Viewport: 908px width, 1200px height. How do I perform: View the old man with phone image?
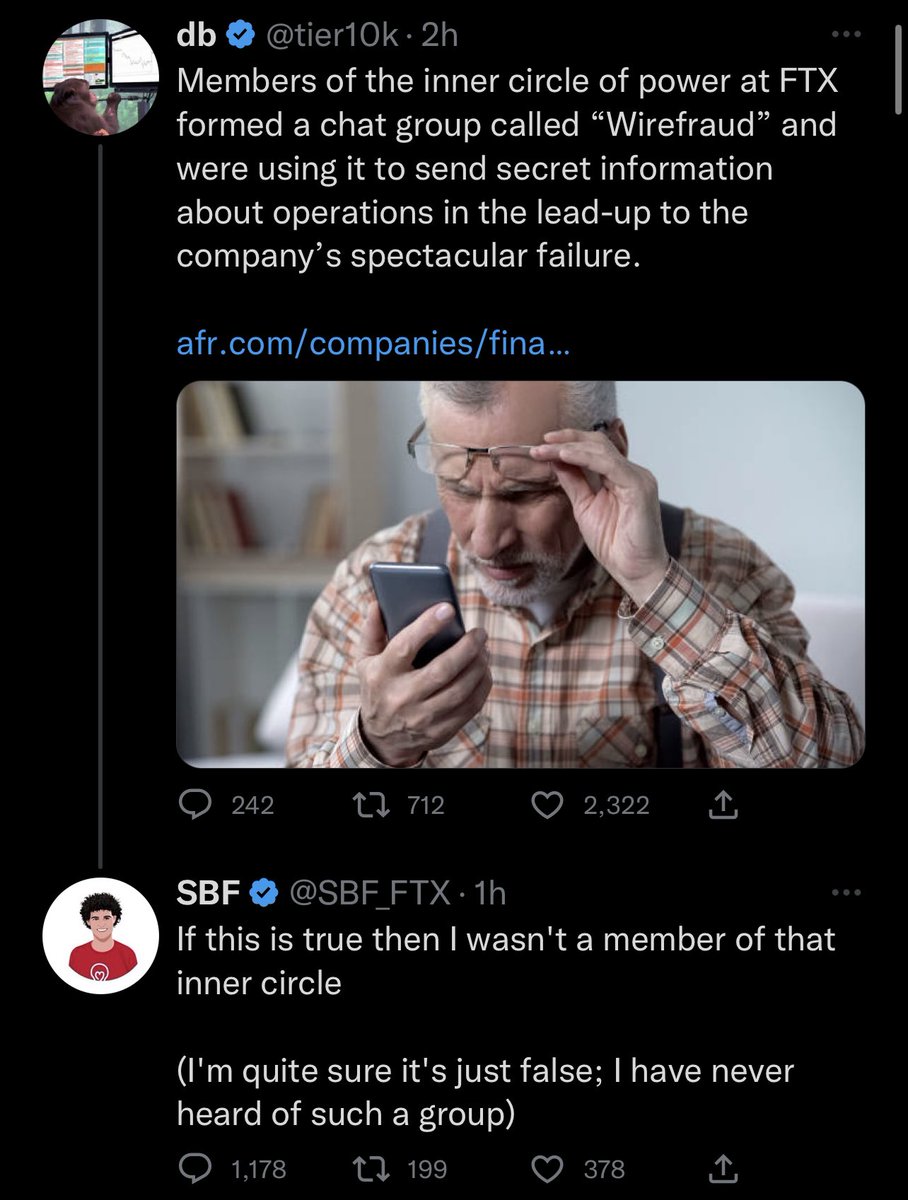[520, 574]
